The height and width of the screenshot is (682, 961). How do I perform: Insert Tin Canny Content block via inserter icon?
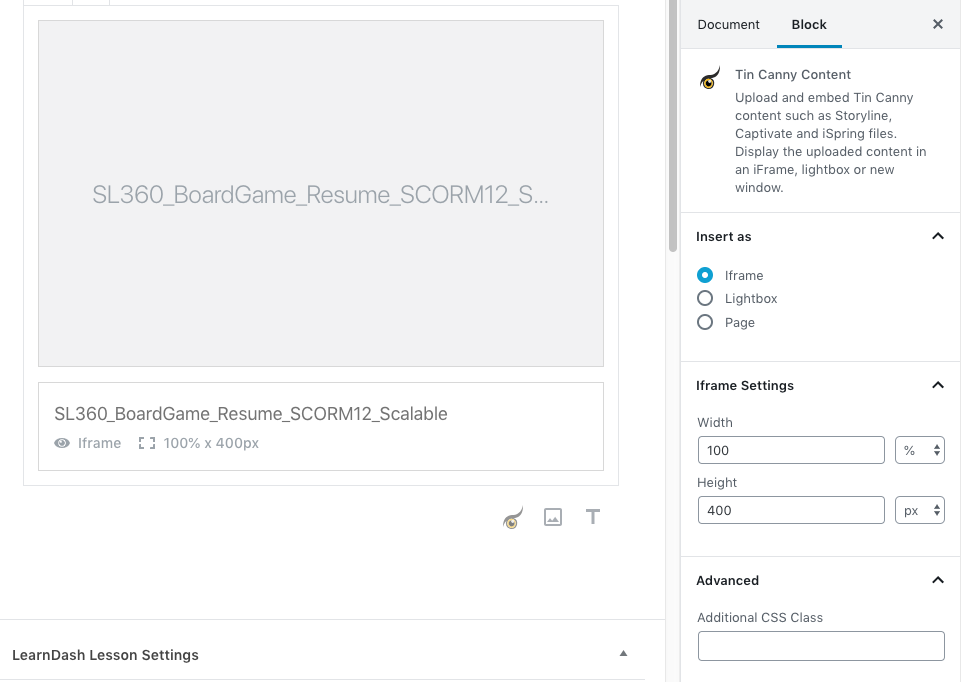(513, 517)
